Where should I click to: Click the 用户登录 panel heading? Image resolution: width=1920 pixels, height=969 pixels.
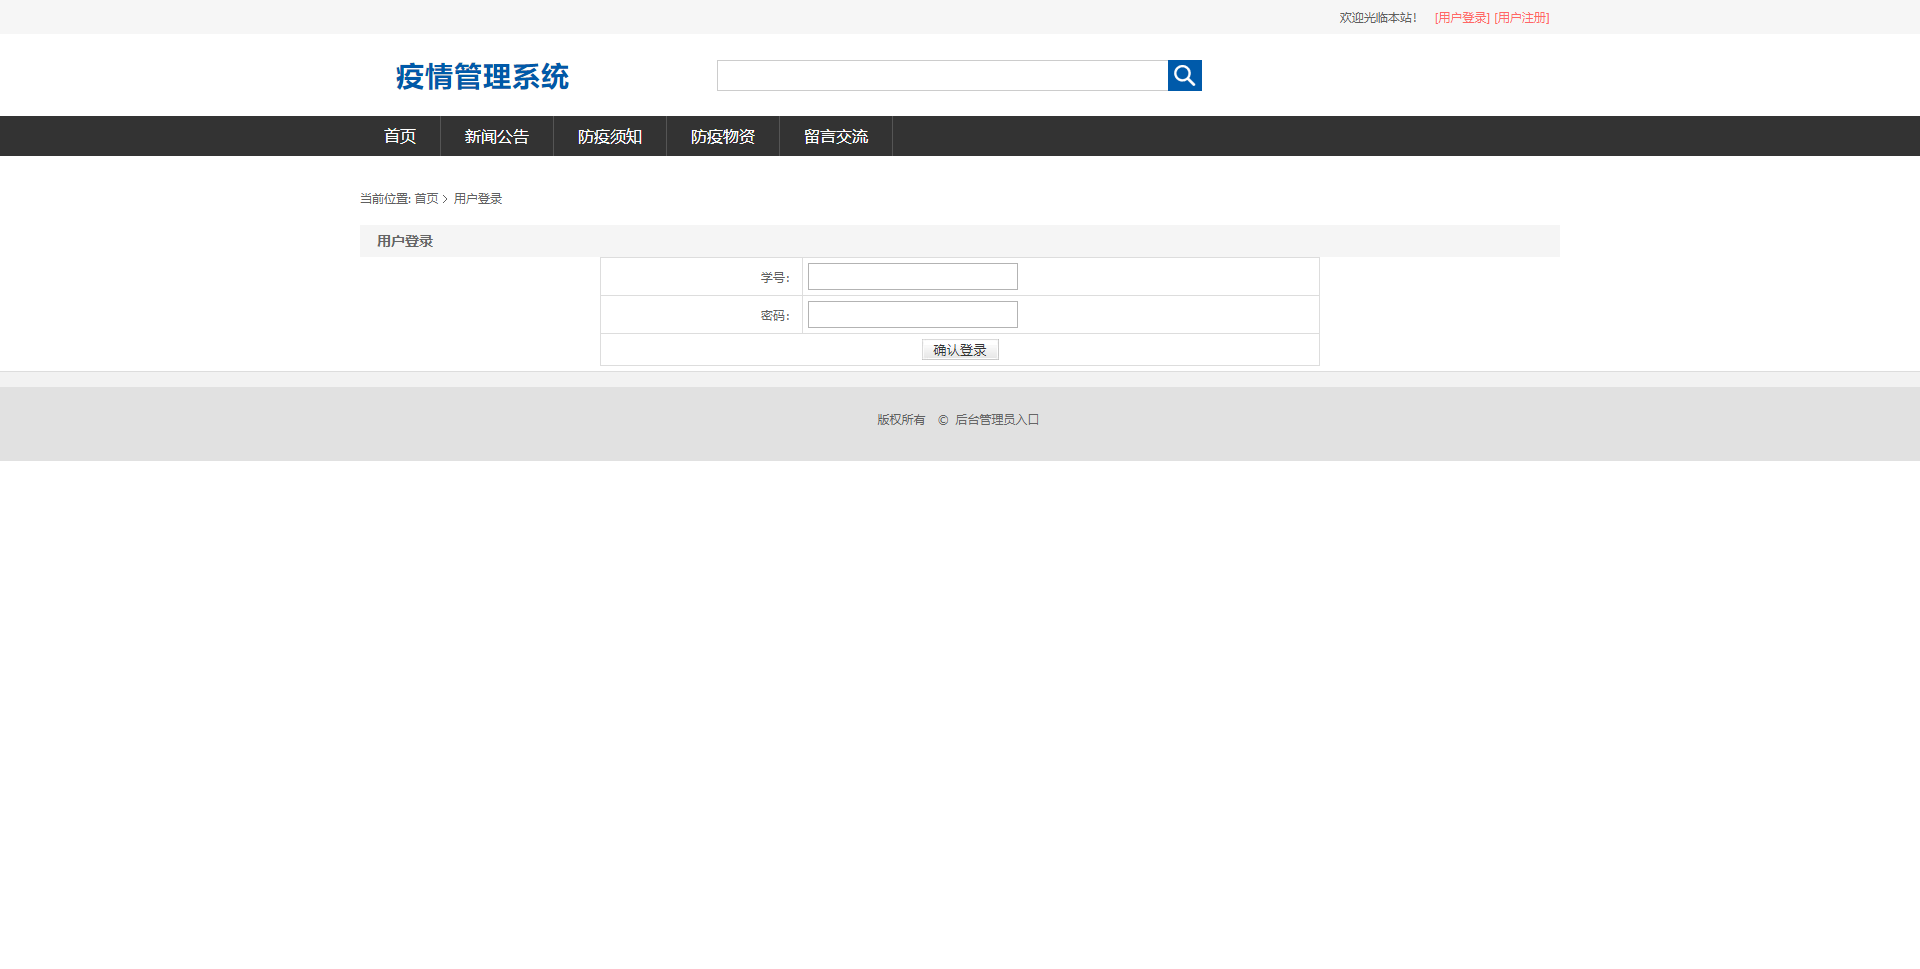pyautogui.click(x=405, y=241)
